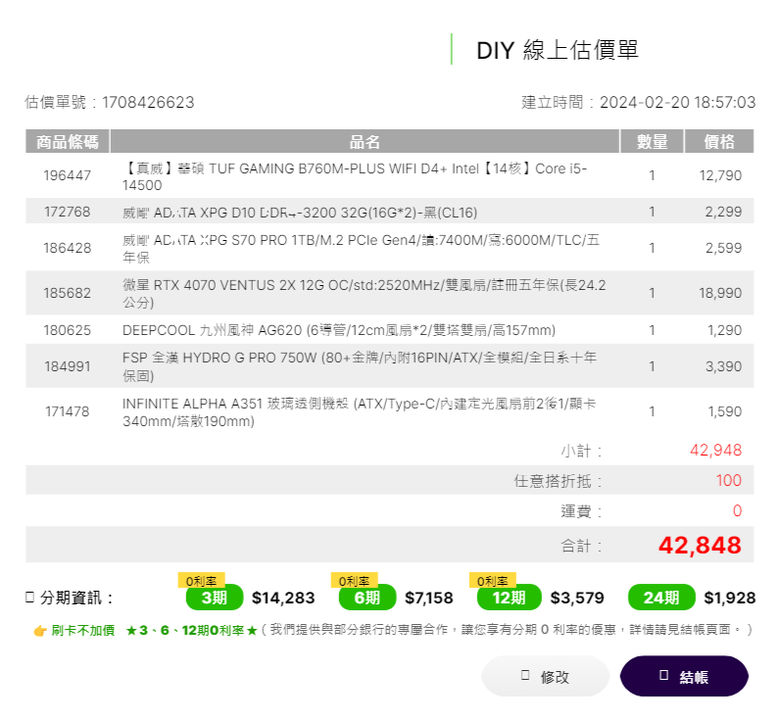Select the 6期 installment badge
Viewport: 780px width, 720px height.
367,597
